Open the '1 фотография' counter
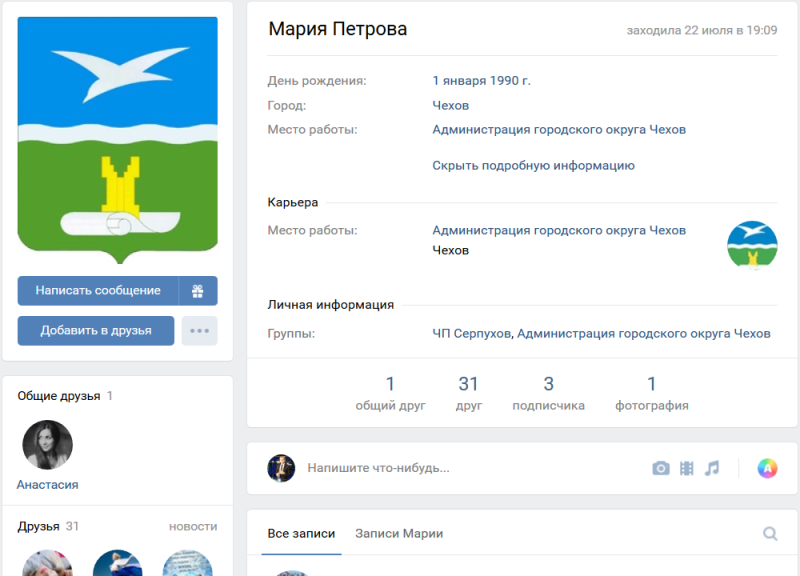The width and height of the screenshot is (800, 576). 652,393
